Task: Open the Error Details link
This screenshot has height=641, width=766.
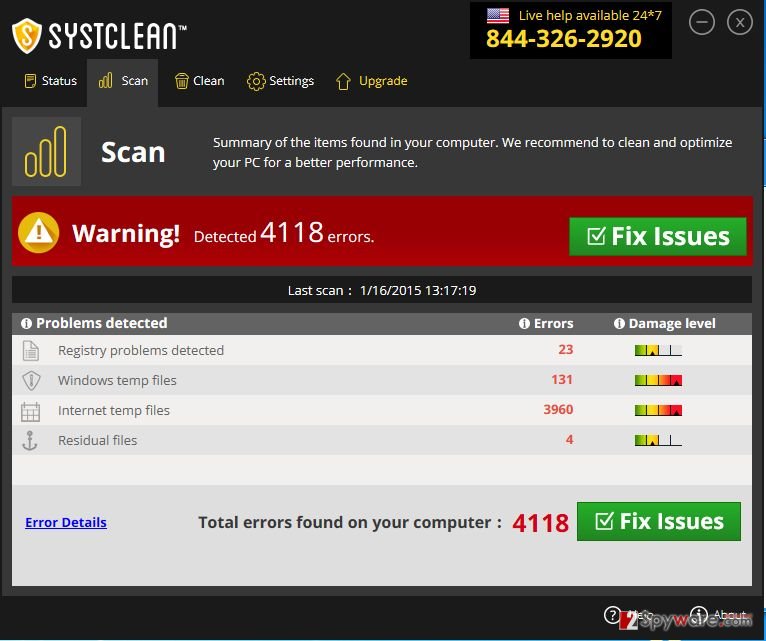Action: click(66, 522)
